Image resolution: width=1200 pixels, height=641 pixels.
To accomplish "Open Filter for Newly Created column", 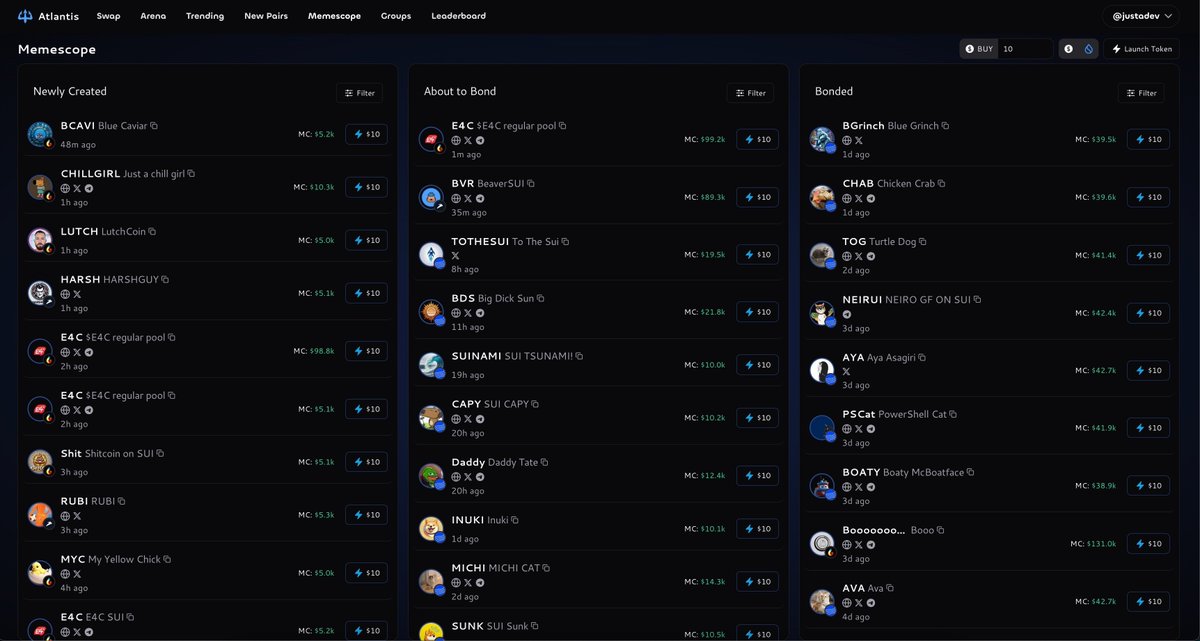I will [x=360, y=93].
